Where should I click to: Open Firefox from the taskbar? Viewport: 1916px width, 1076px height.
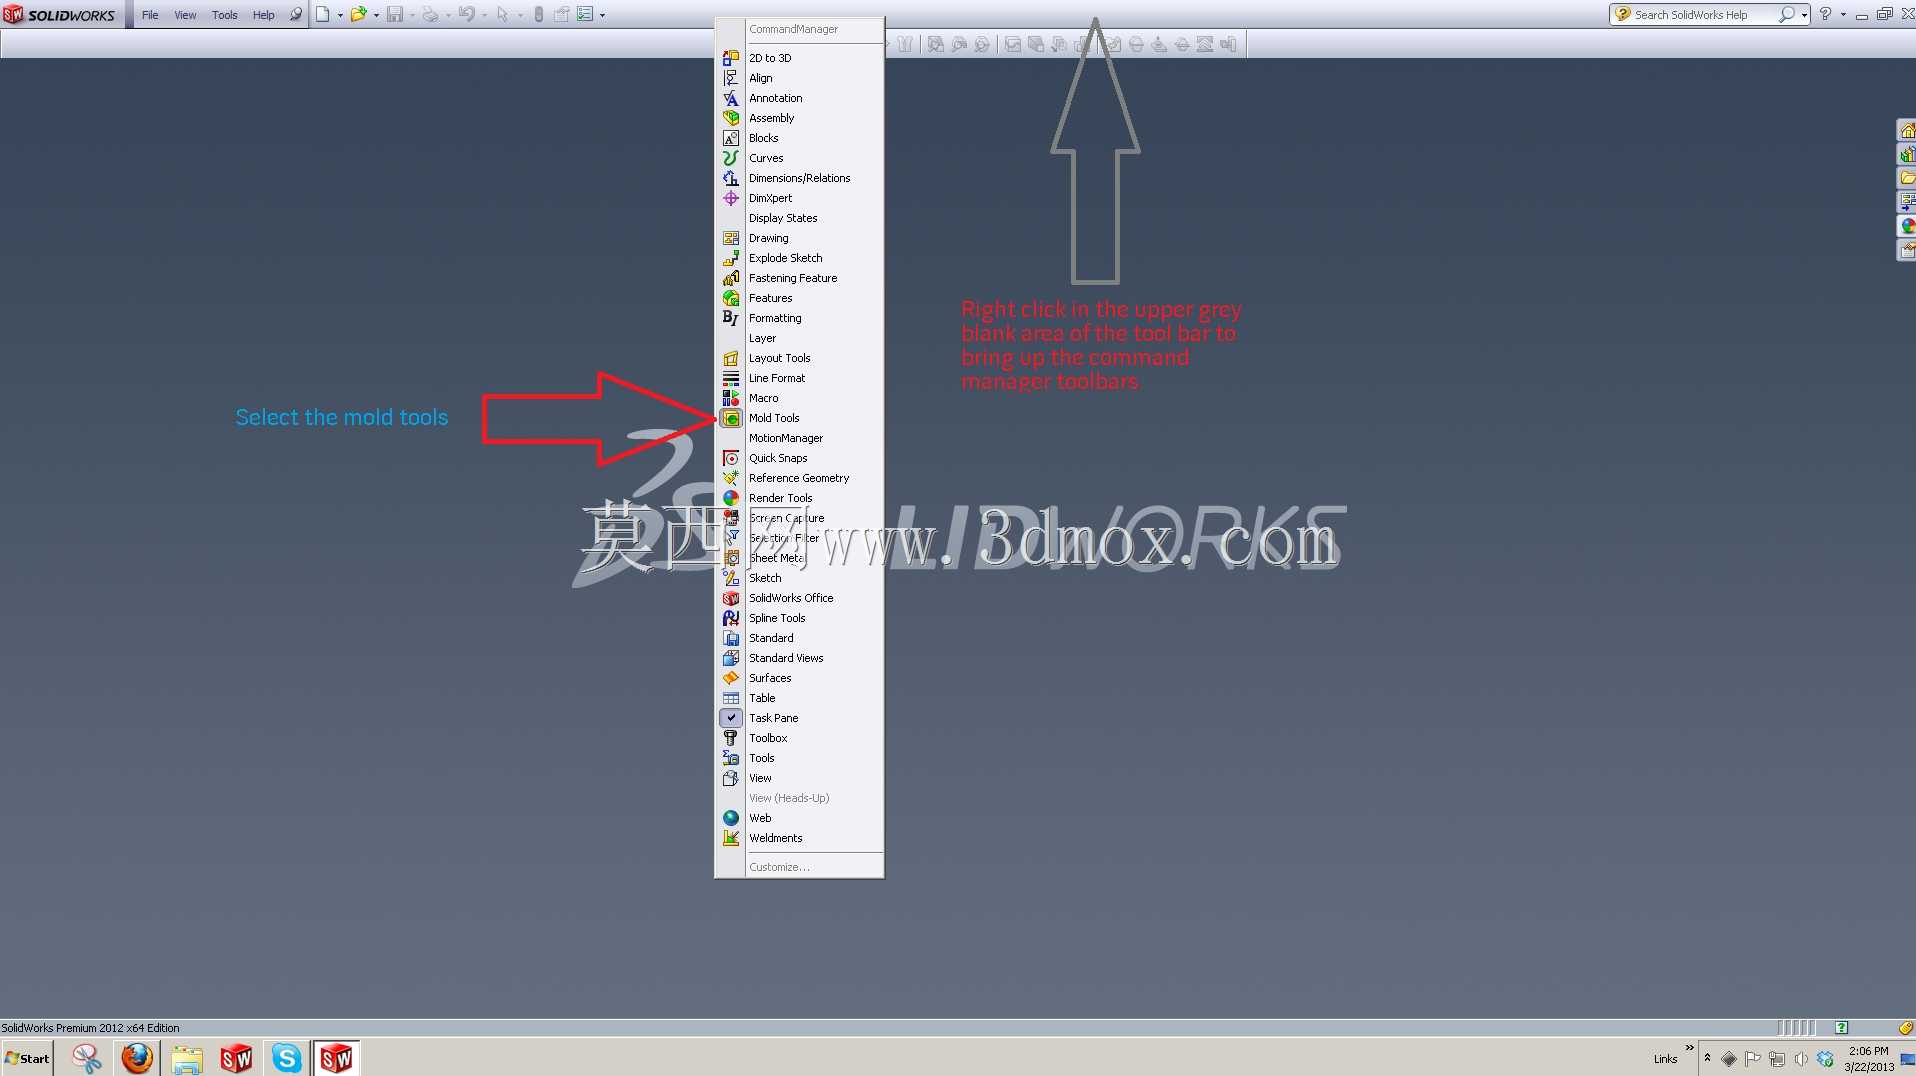(137, 1058)
